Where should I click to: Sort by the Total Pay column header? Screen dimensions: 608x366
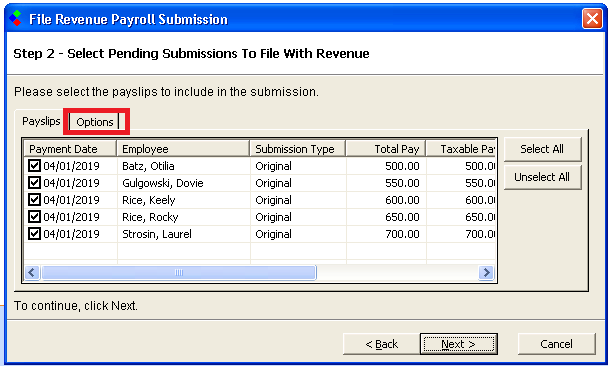coord(386,149)
